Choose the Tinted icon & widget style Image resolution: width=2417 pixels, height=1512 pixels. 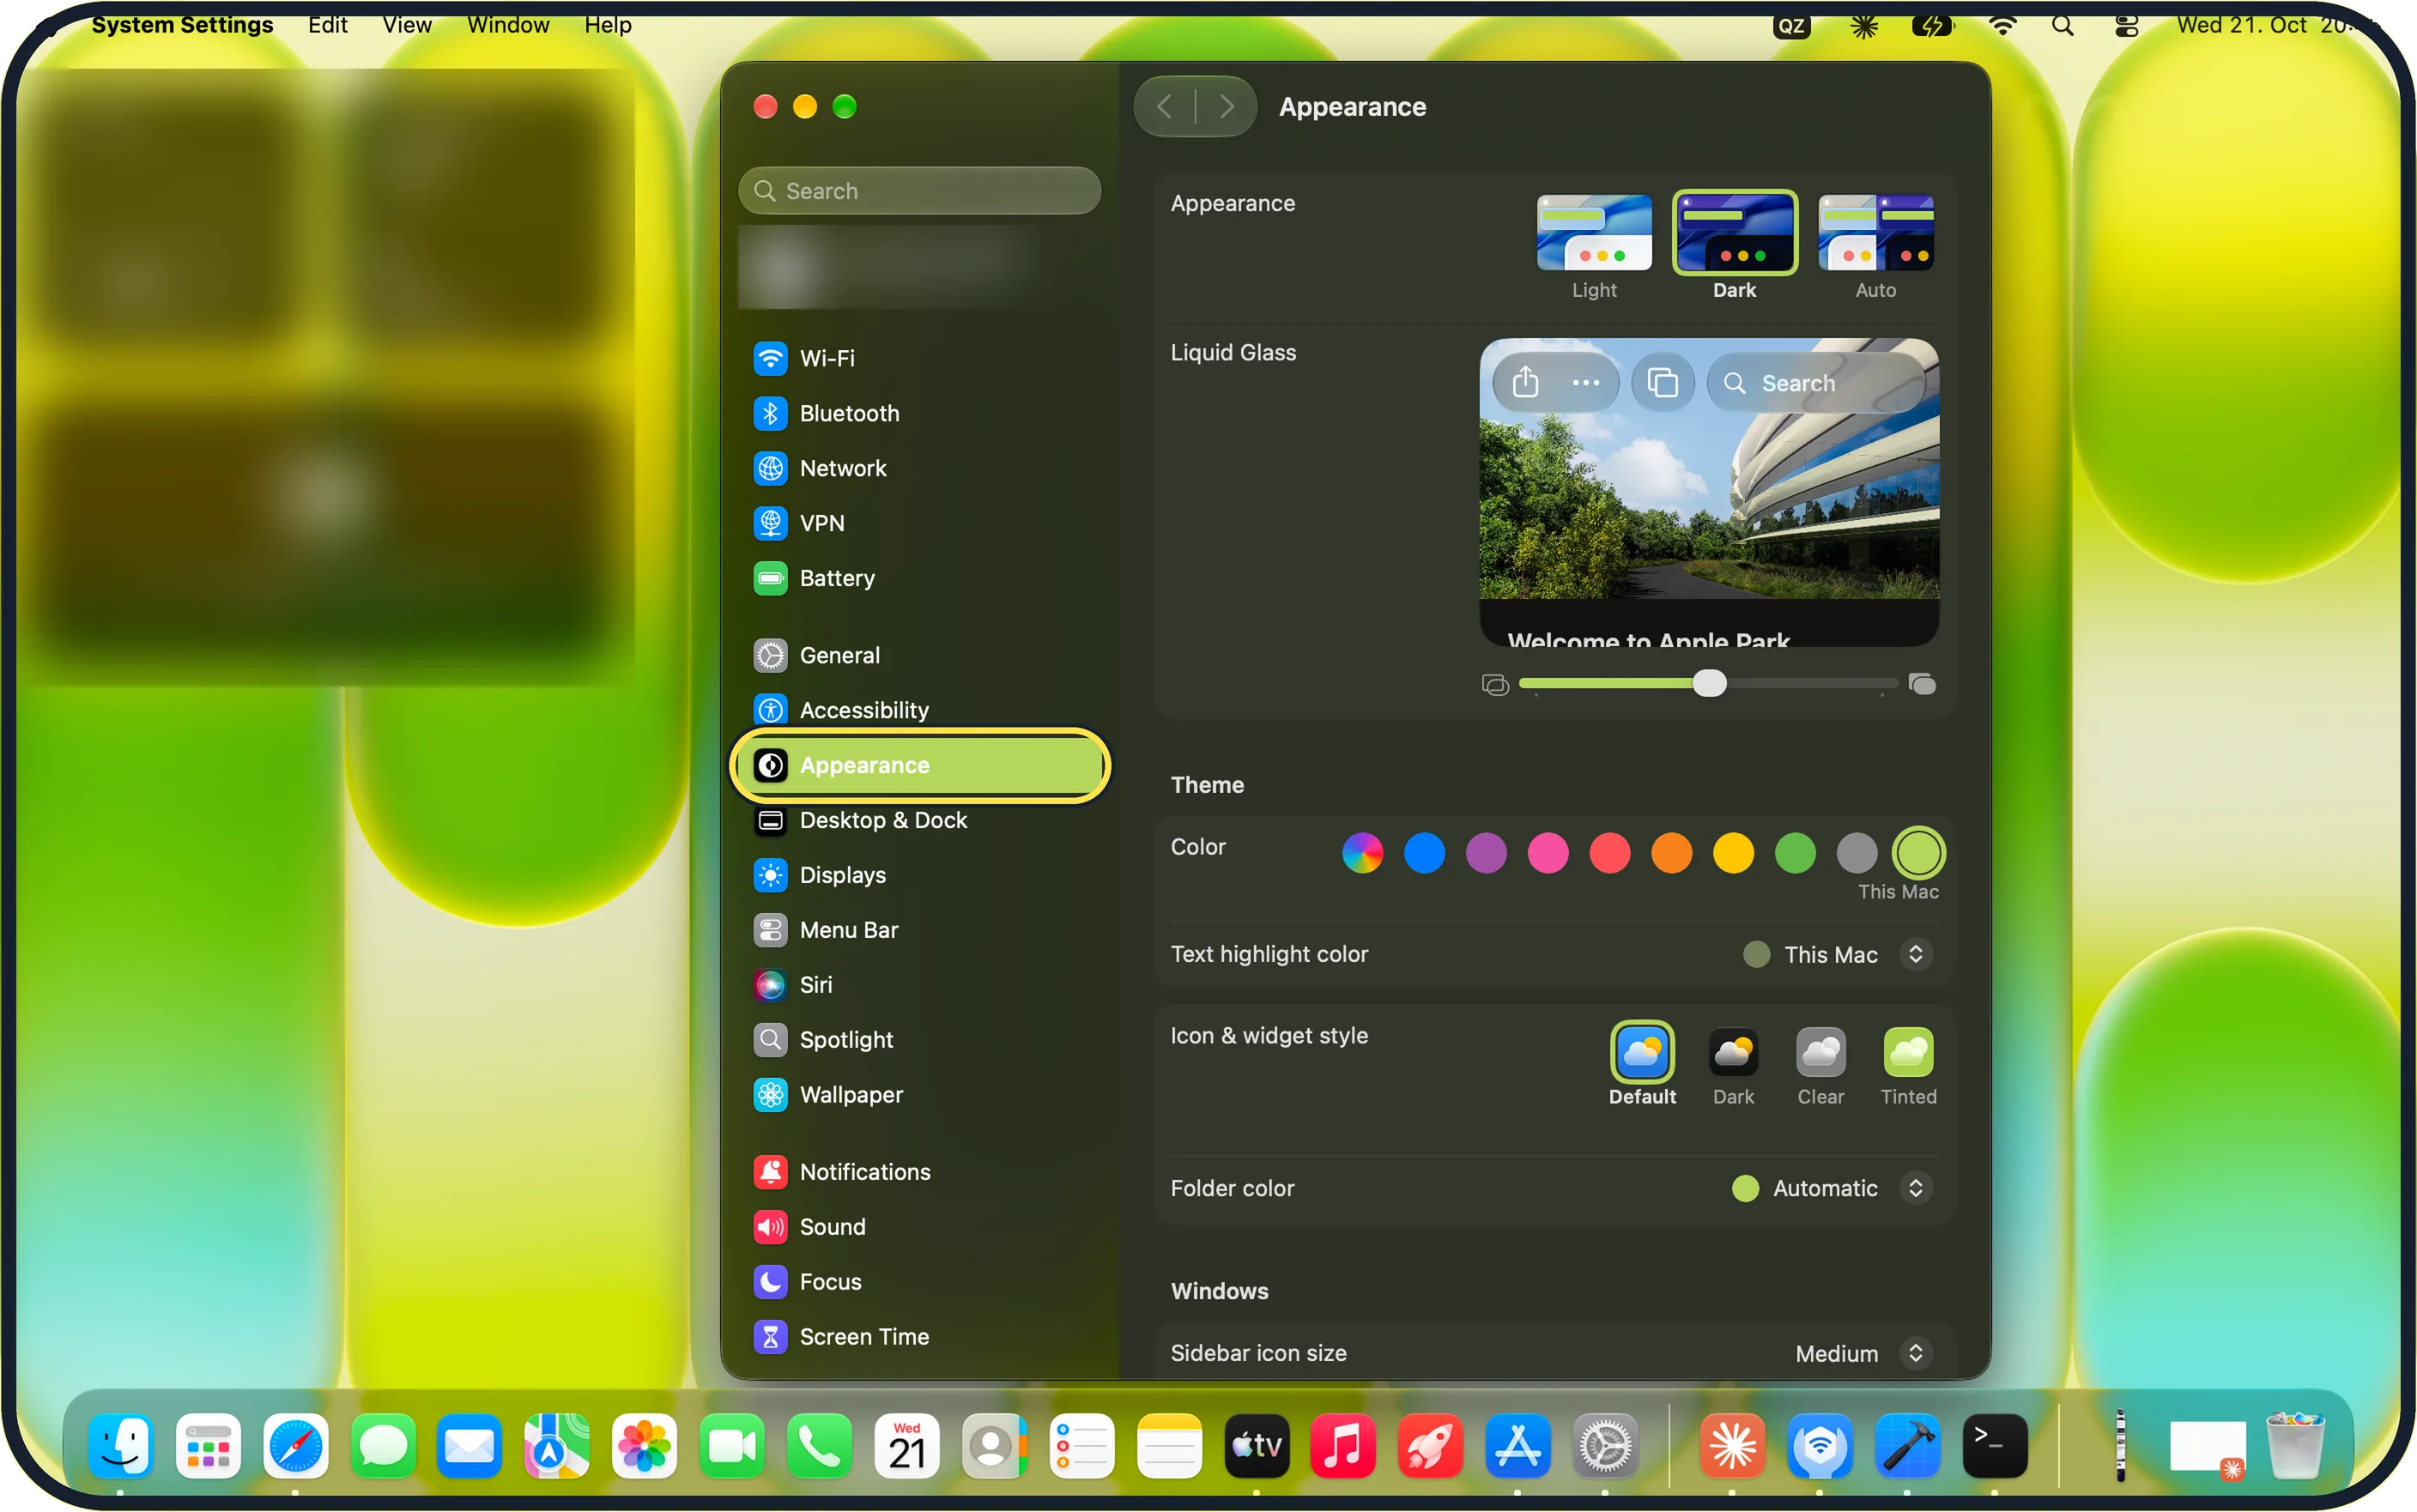click(1908, 1066)
